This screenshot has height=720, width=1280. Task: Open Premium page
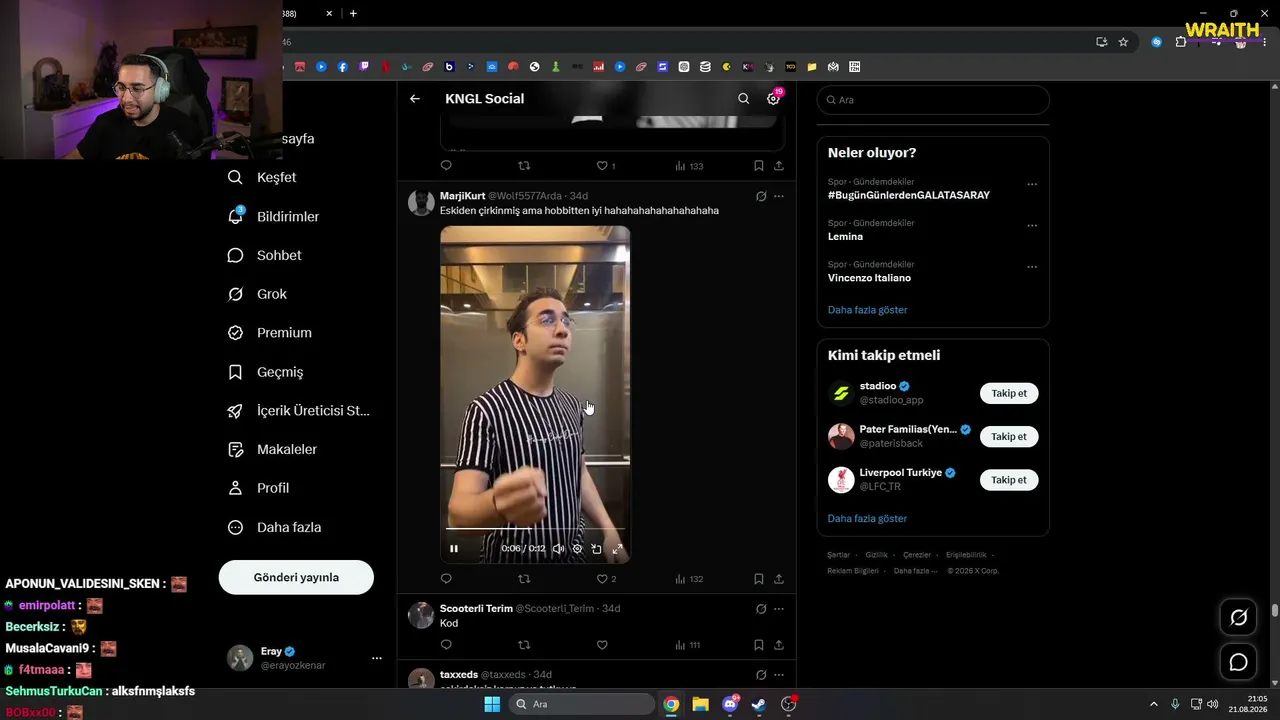pyautogui.click(x=270, y=333)
